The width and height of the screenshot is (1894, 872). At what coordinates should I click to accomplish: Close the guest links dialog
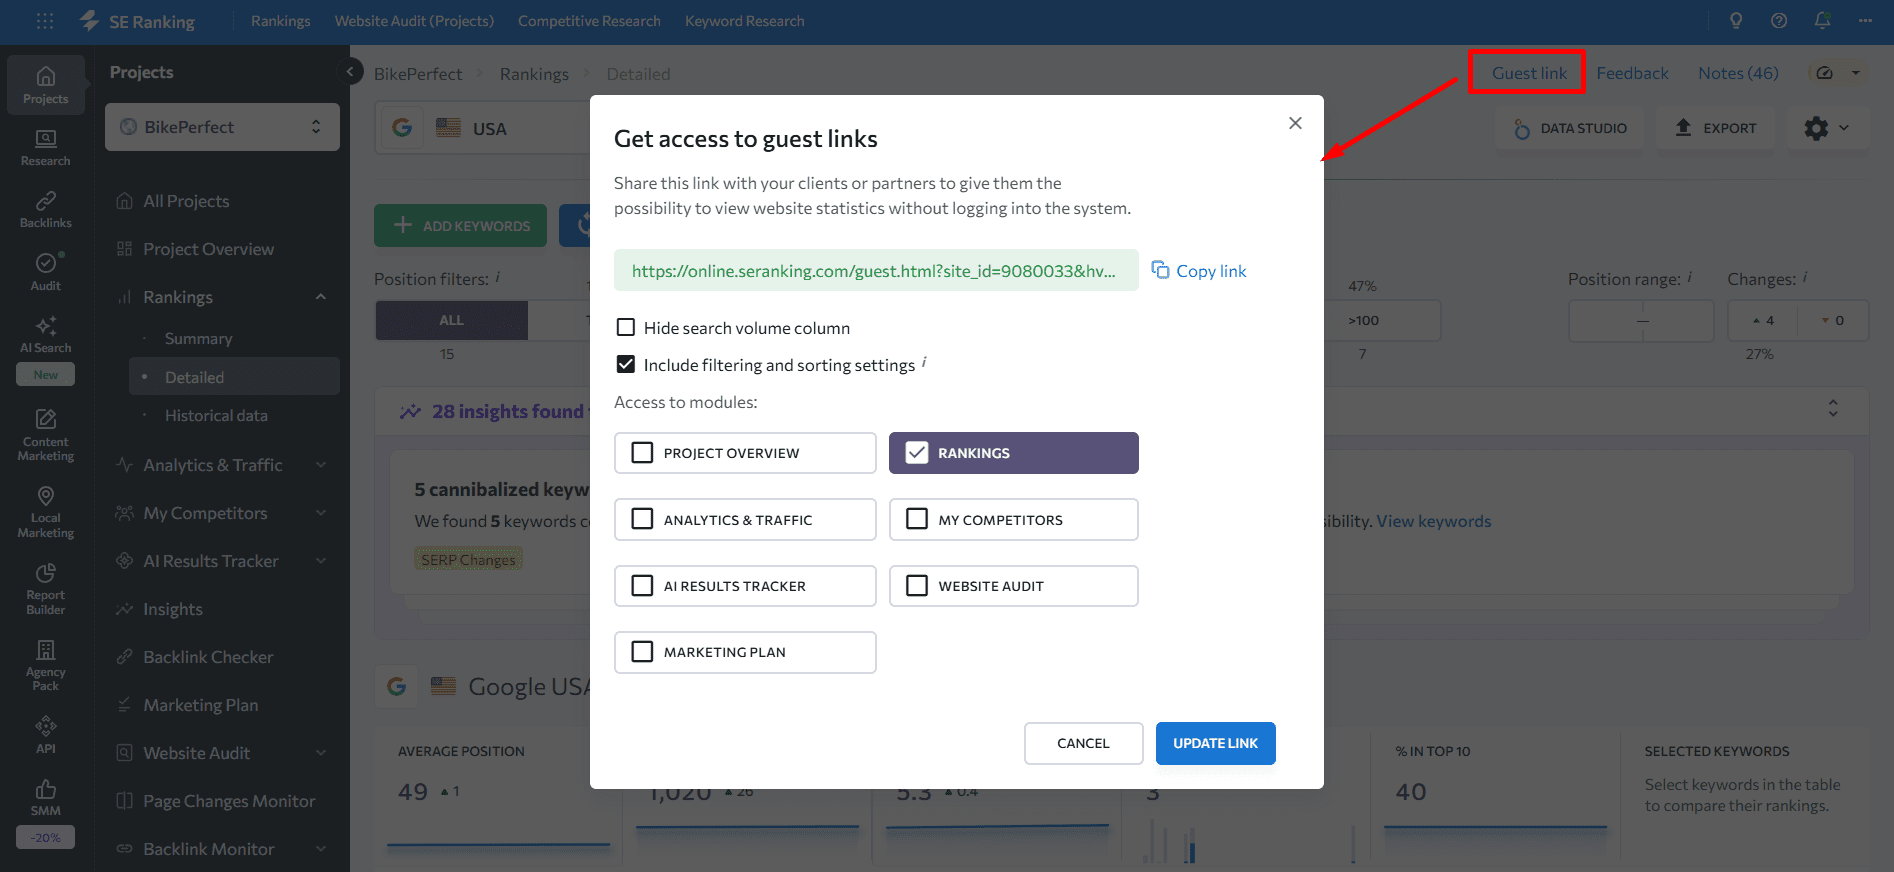[1295, 123]
